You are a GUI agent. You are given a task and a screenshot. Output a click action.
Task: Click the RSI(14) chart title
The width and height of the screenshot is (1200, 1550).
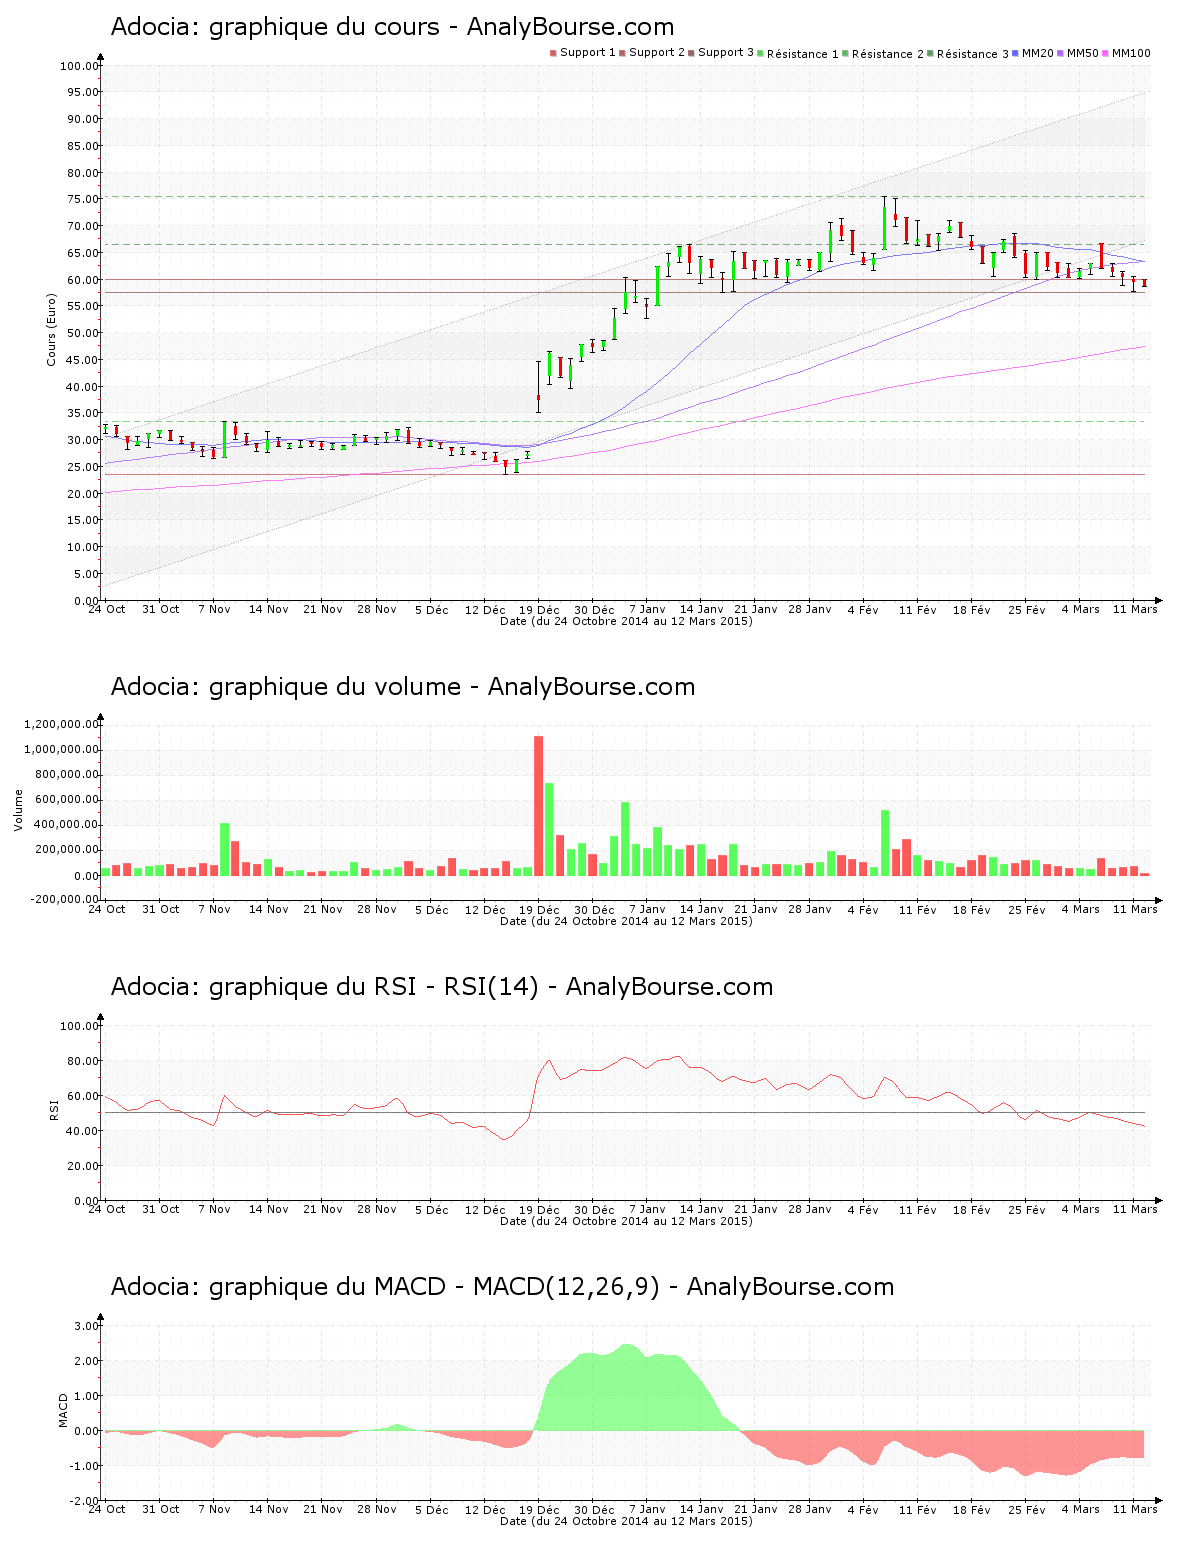tap(441, 987)
